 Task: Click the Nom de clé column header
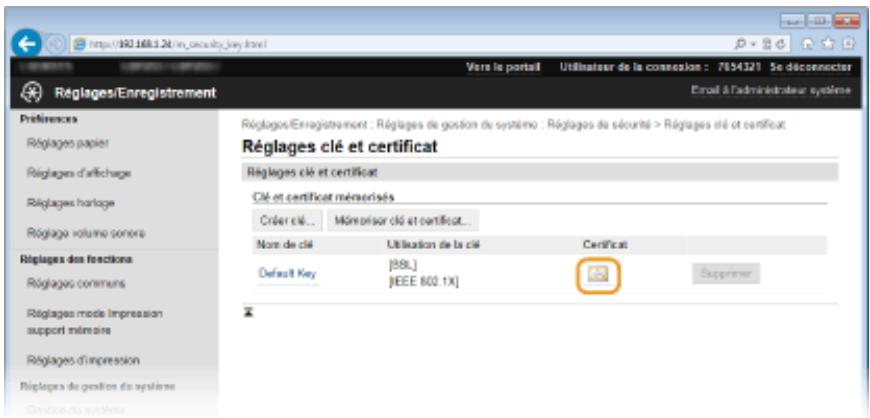pyautogui.click(x=285, y=245)
